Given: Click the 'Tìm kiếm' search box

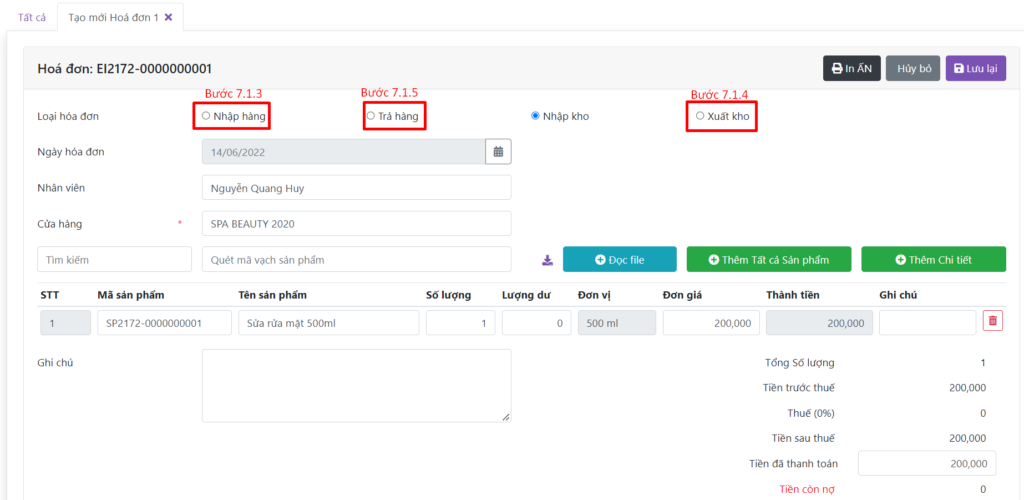Looking at the screenshot, I should pos(114,260).
